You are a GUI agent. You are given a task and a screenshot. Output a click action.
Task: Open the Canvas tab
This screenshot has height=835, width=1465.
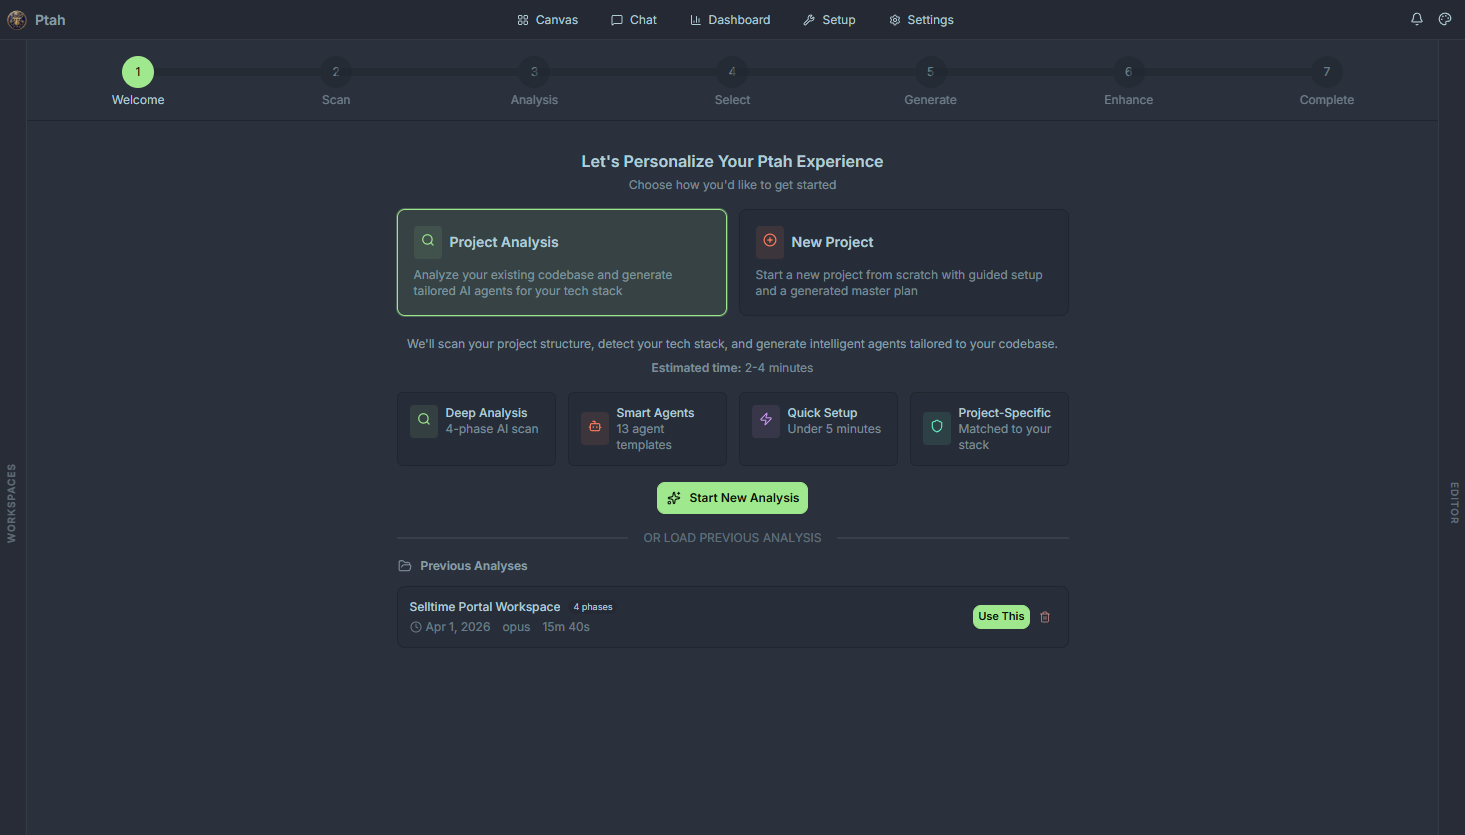point(547,19)
